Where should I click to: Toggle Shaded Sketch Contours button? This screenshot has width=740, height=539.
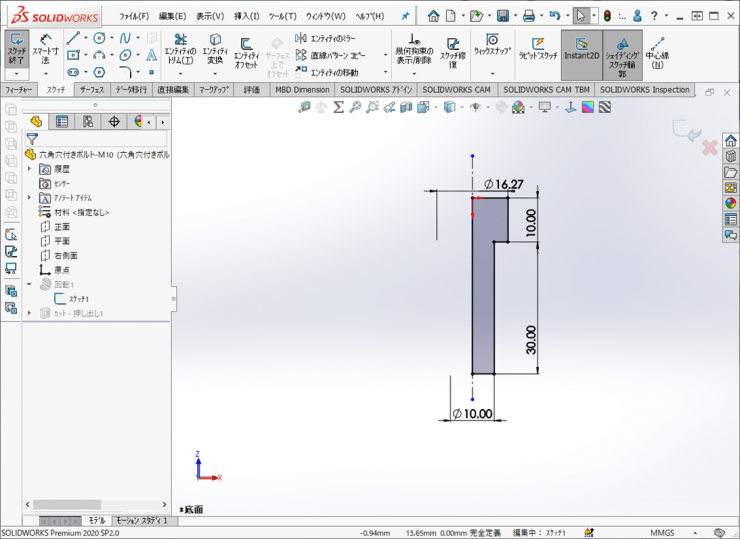[x=622, y=54]
